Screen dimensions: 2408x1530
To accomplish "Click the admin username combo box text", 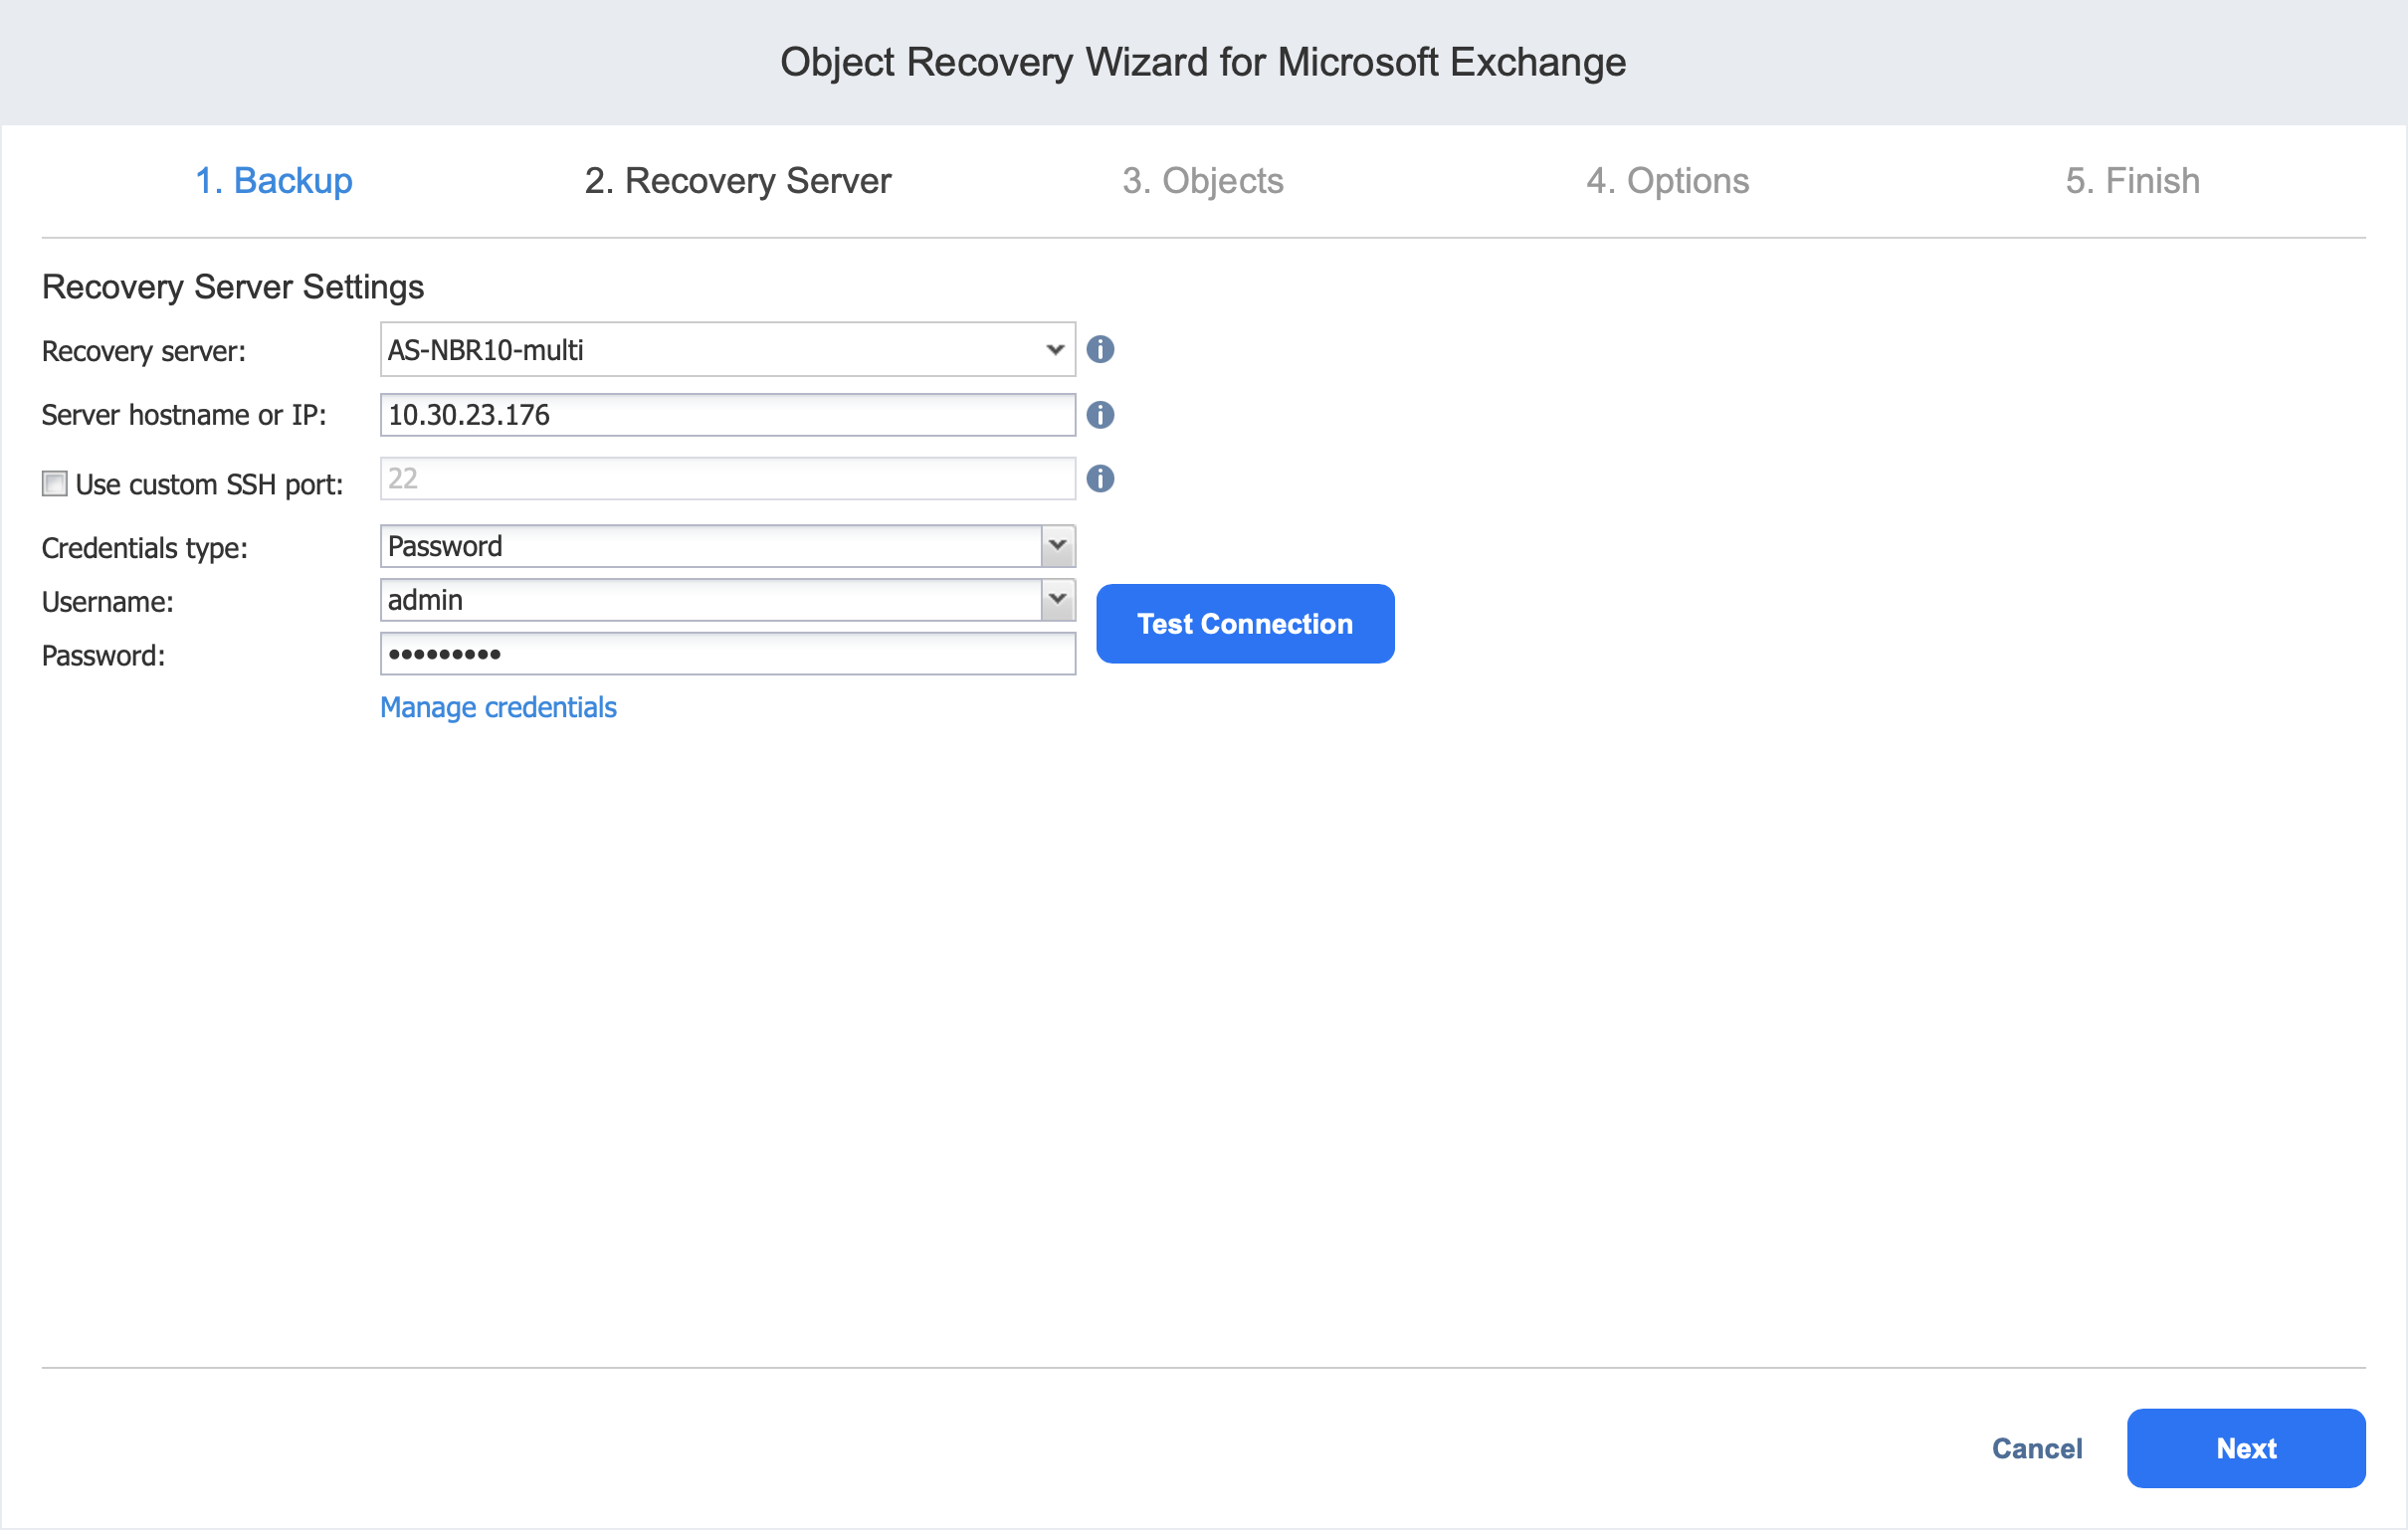I will click(x=710, y=600).
